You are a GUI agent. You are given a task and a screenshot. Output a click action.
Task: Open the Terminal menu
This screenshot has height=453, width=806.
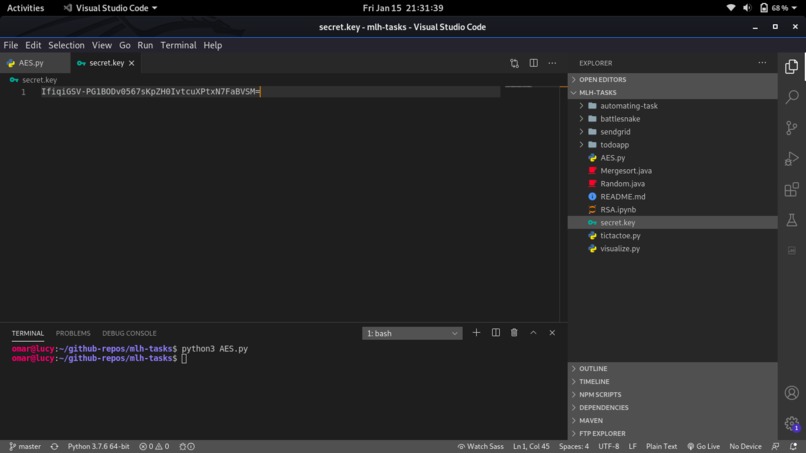coord(178,45)
